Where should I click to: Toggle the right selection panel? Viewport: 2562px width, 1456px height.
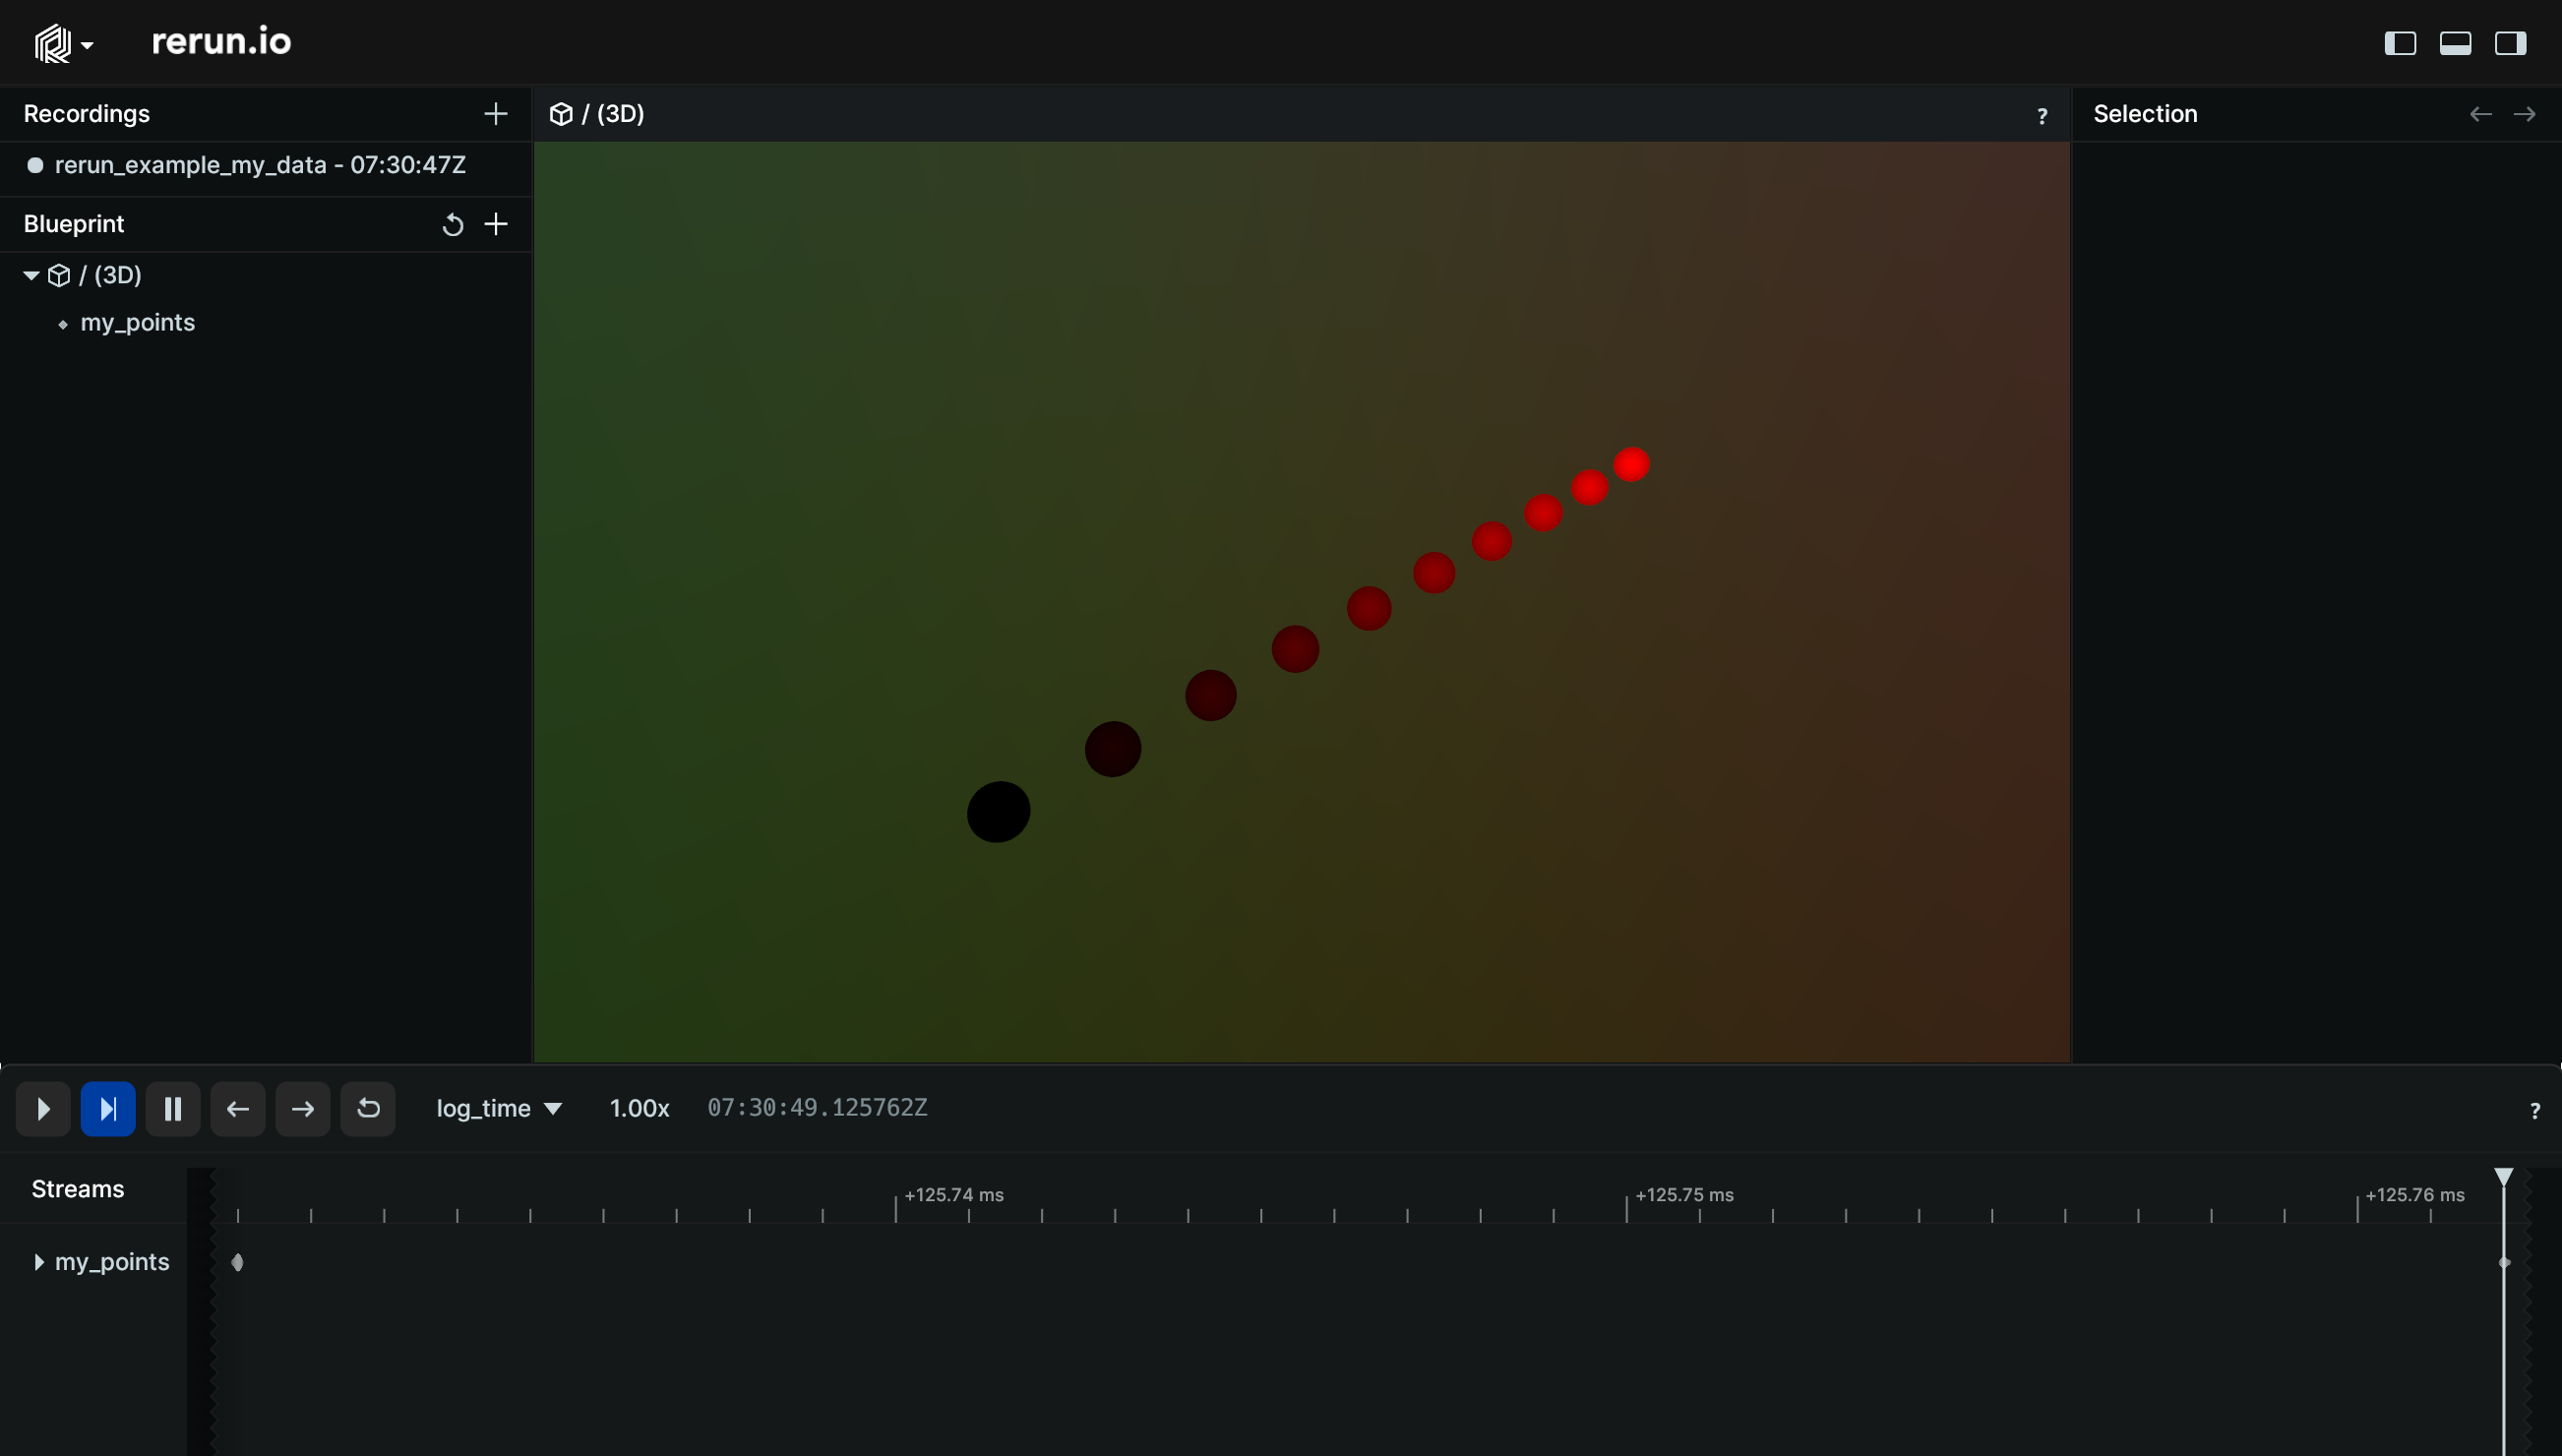2510,43
